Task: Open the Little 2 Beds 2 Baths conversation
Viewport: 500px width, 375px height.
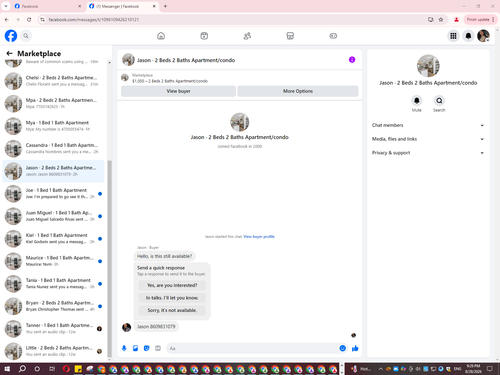Action: [x=53, y=351]
